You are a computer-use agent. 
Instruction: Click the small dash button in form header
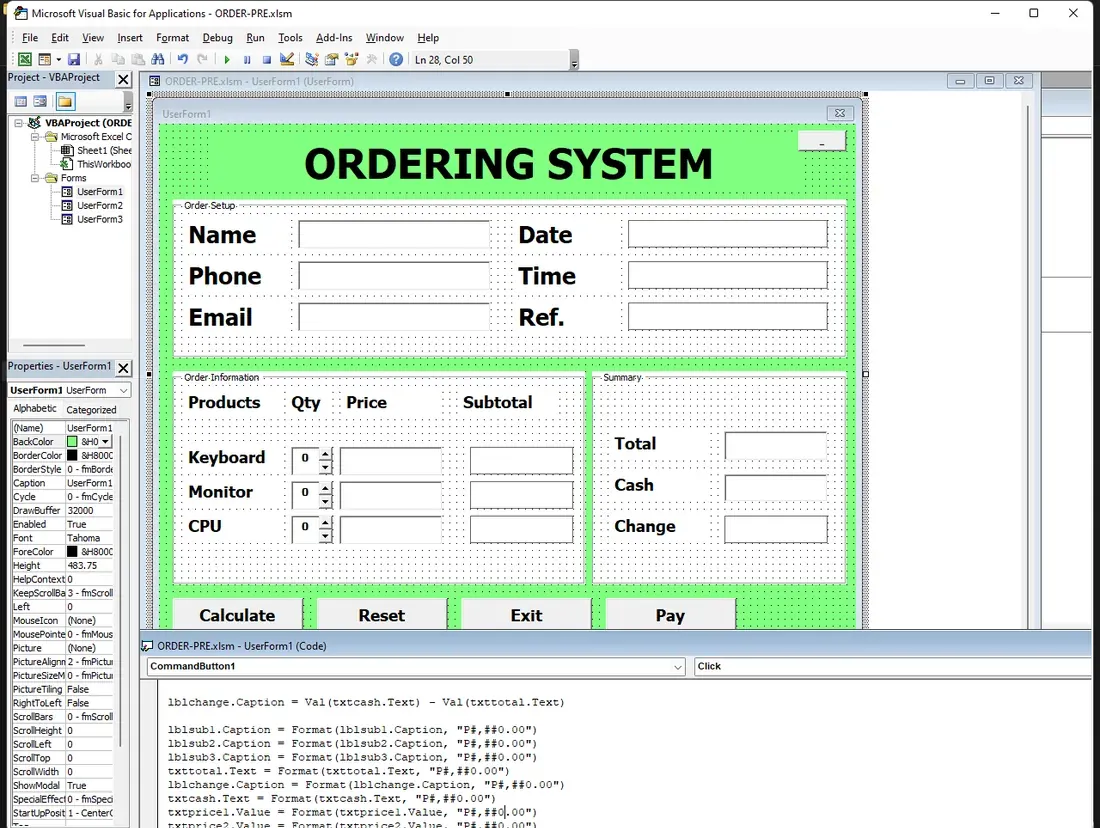click(821, 140)
